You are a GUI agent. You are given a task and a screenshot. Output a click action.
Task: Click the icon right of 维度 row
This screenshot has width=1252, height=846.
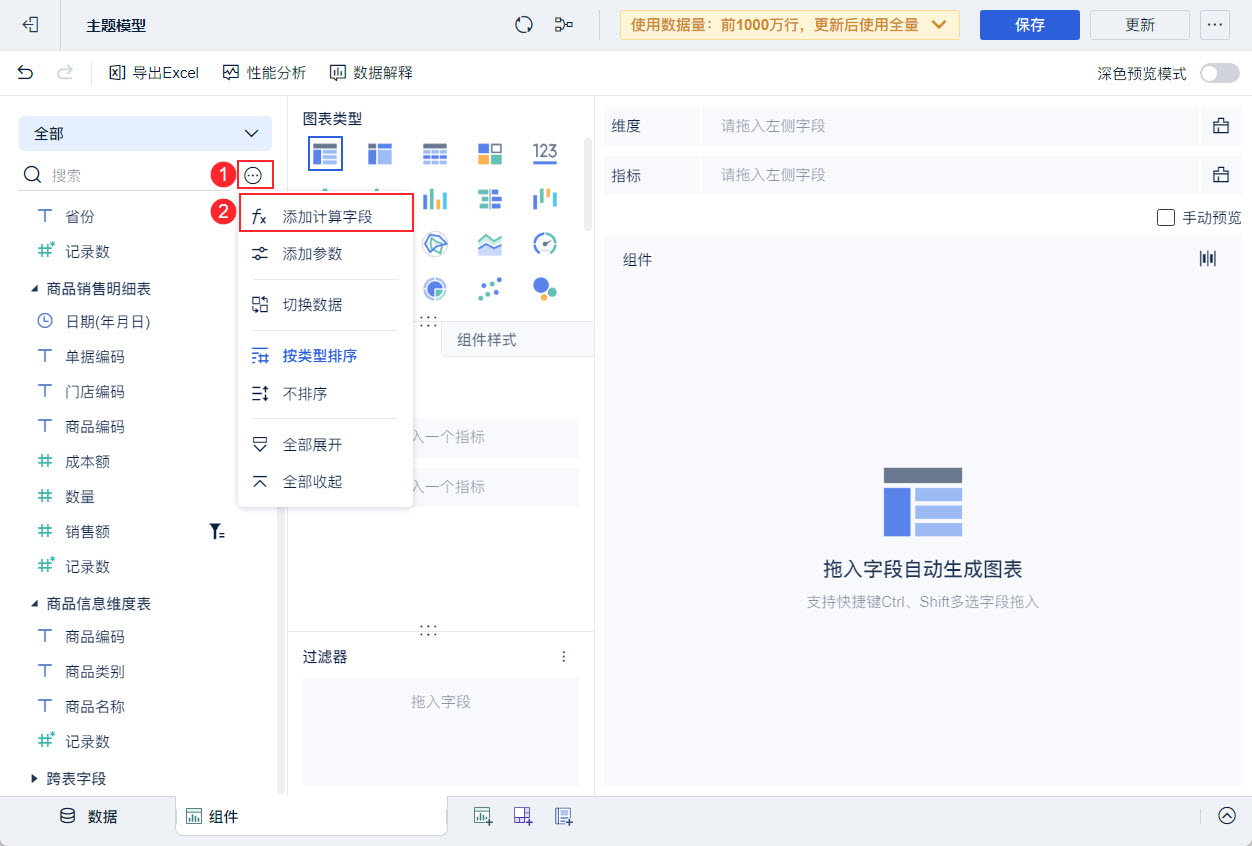1221,126
